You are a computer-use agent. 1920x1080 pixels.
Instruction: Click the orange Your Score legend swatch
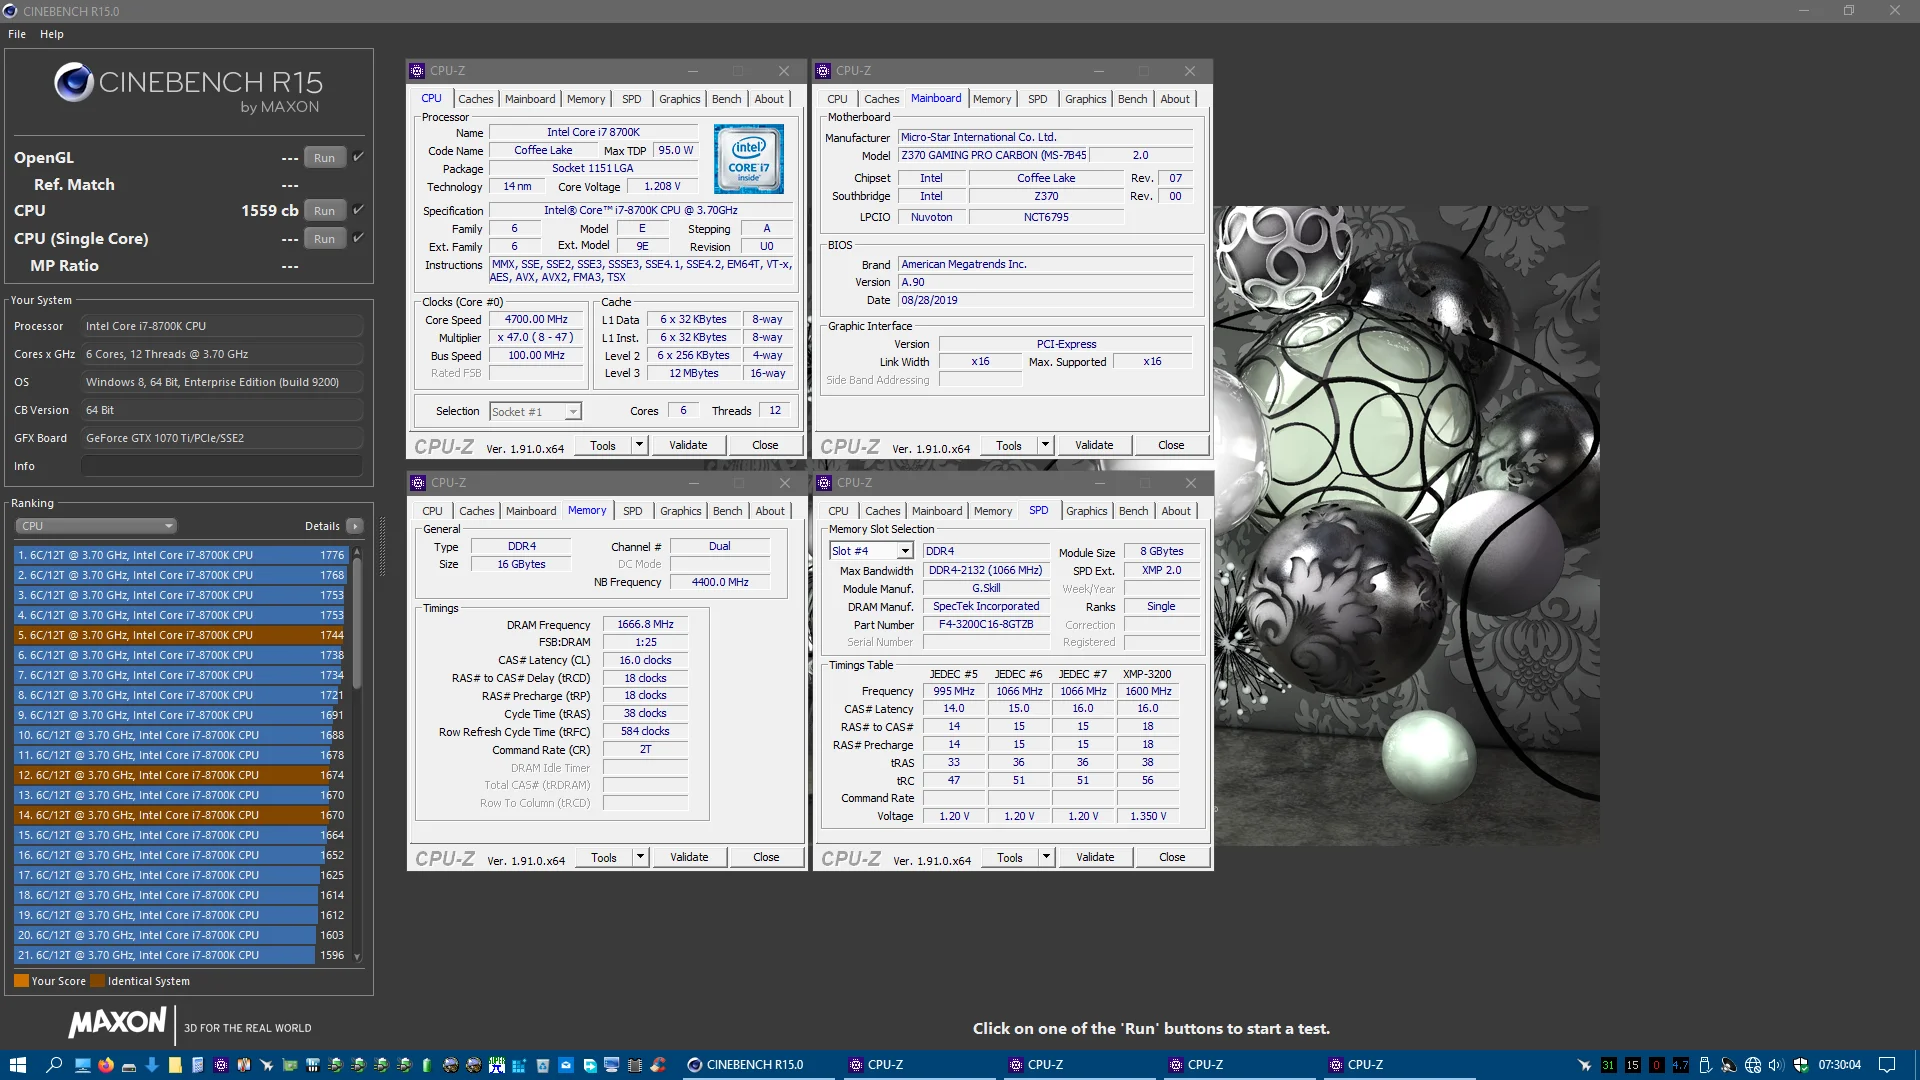click(x=21, y=981)
